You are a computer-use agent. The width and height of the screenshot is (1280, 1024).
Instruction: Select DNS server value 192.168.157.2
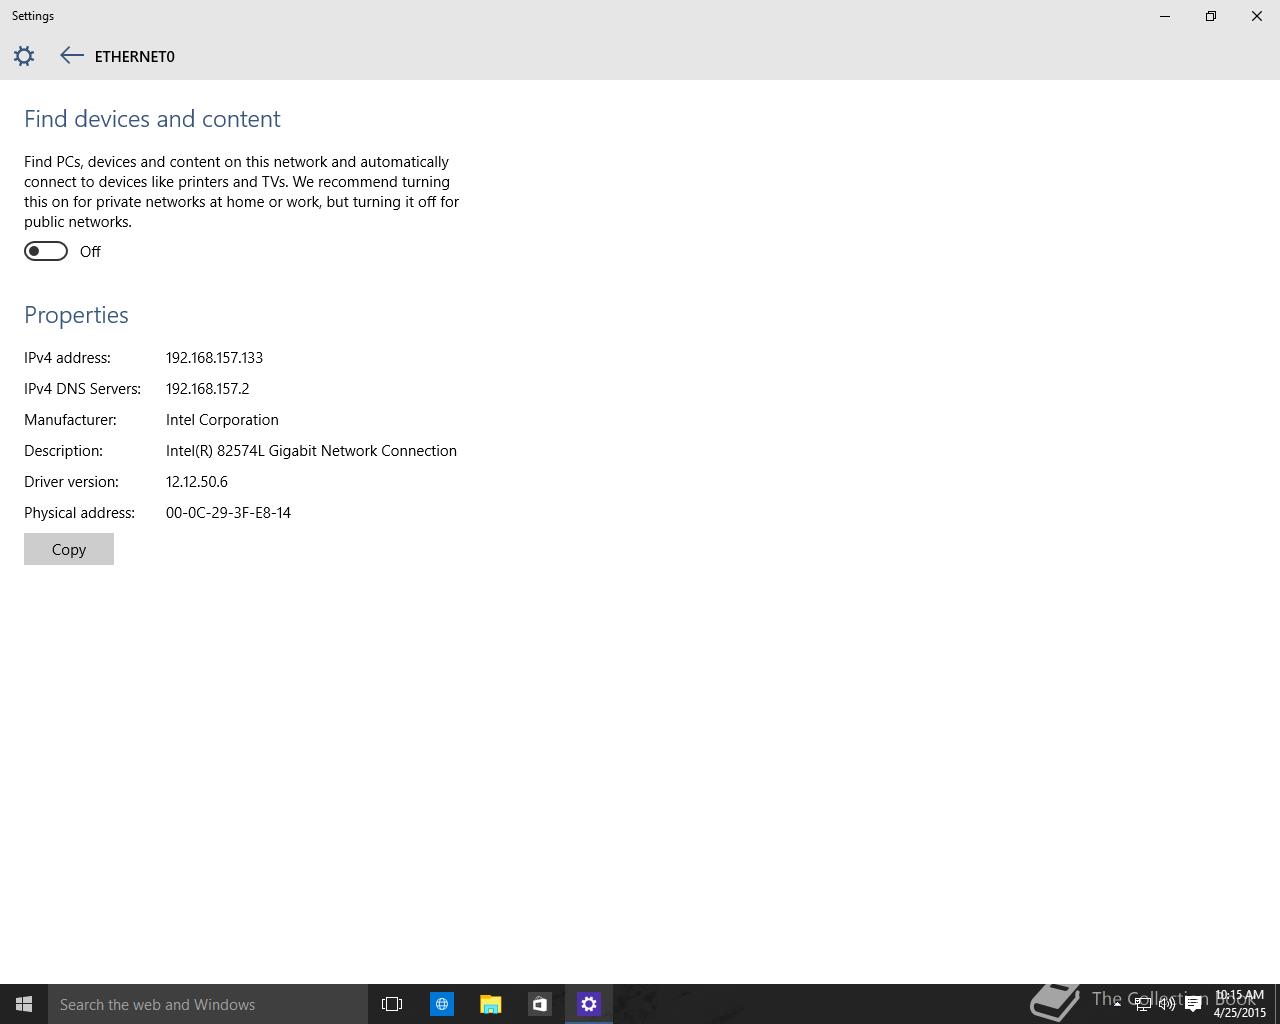pyautogui.click(x=208, y=389)
